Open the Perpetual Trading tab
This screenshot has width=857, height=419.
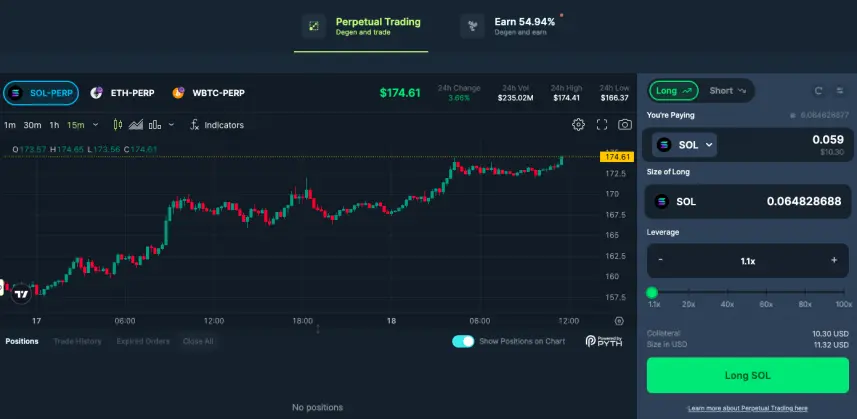[361, 26]
